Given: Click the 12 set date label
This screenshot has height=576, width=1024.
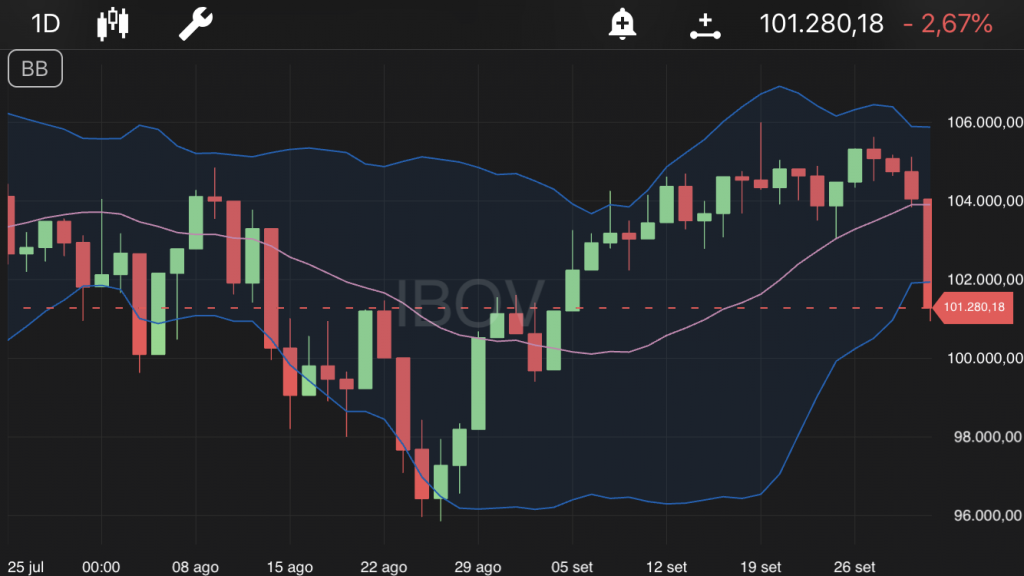Looking at the screenshot, I should pyautogui.click(x=666, y=567).
